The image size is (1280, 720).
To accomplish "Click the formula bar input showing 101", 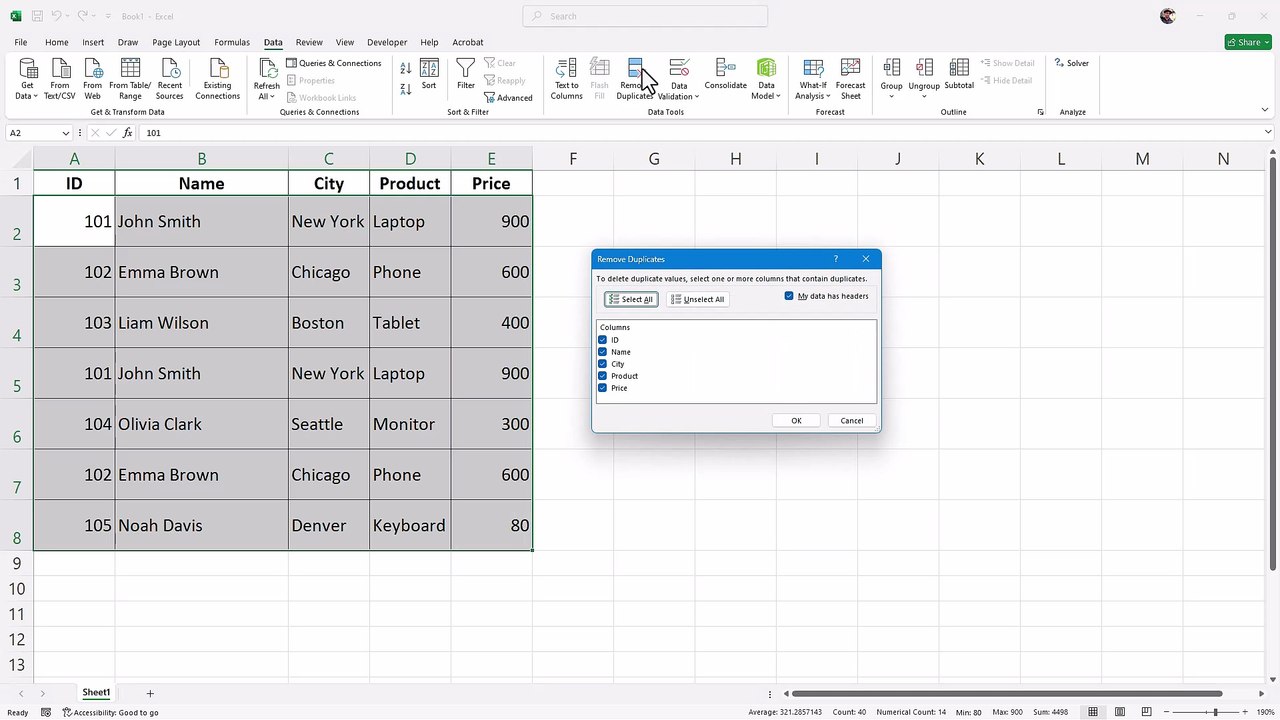I will point(700,133).
